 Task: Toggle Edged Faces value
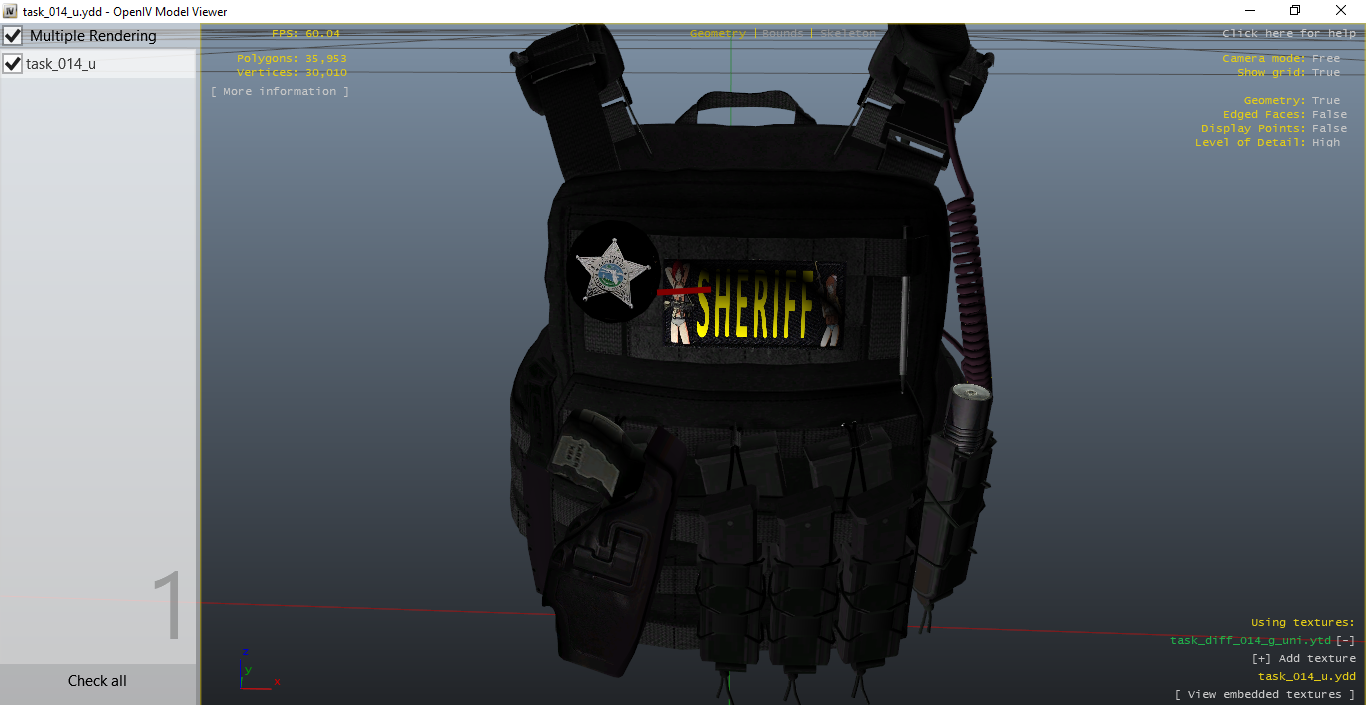1329,114
